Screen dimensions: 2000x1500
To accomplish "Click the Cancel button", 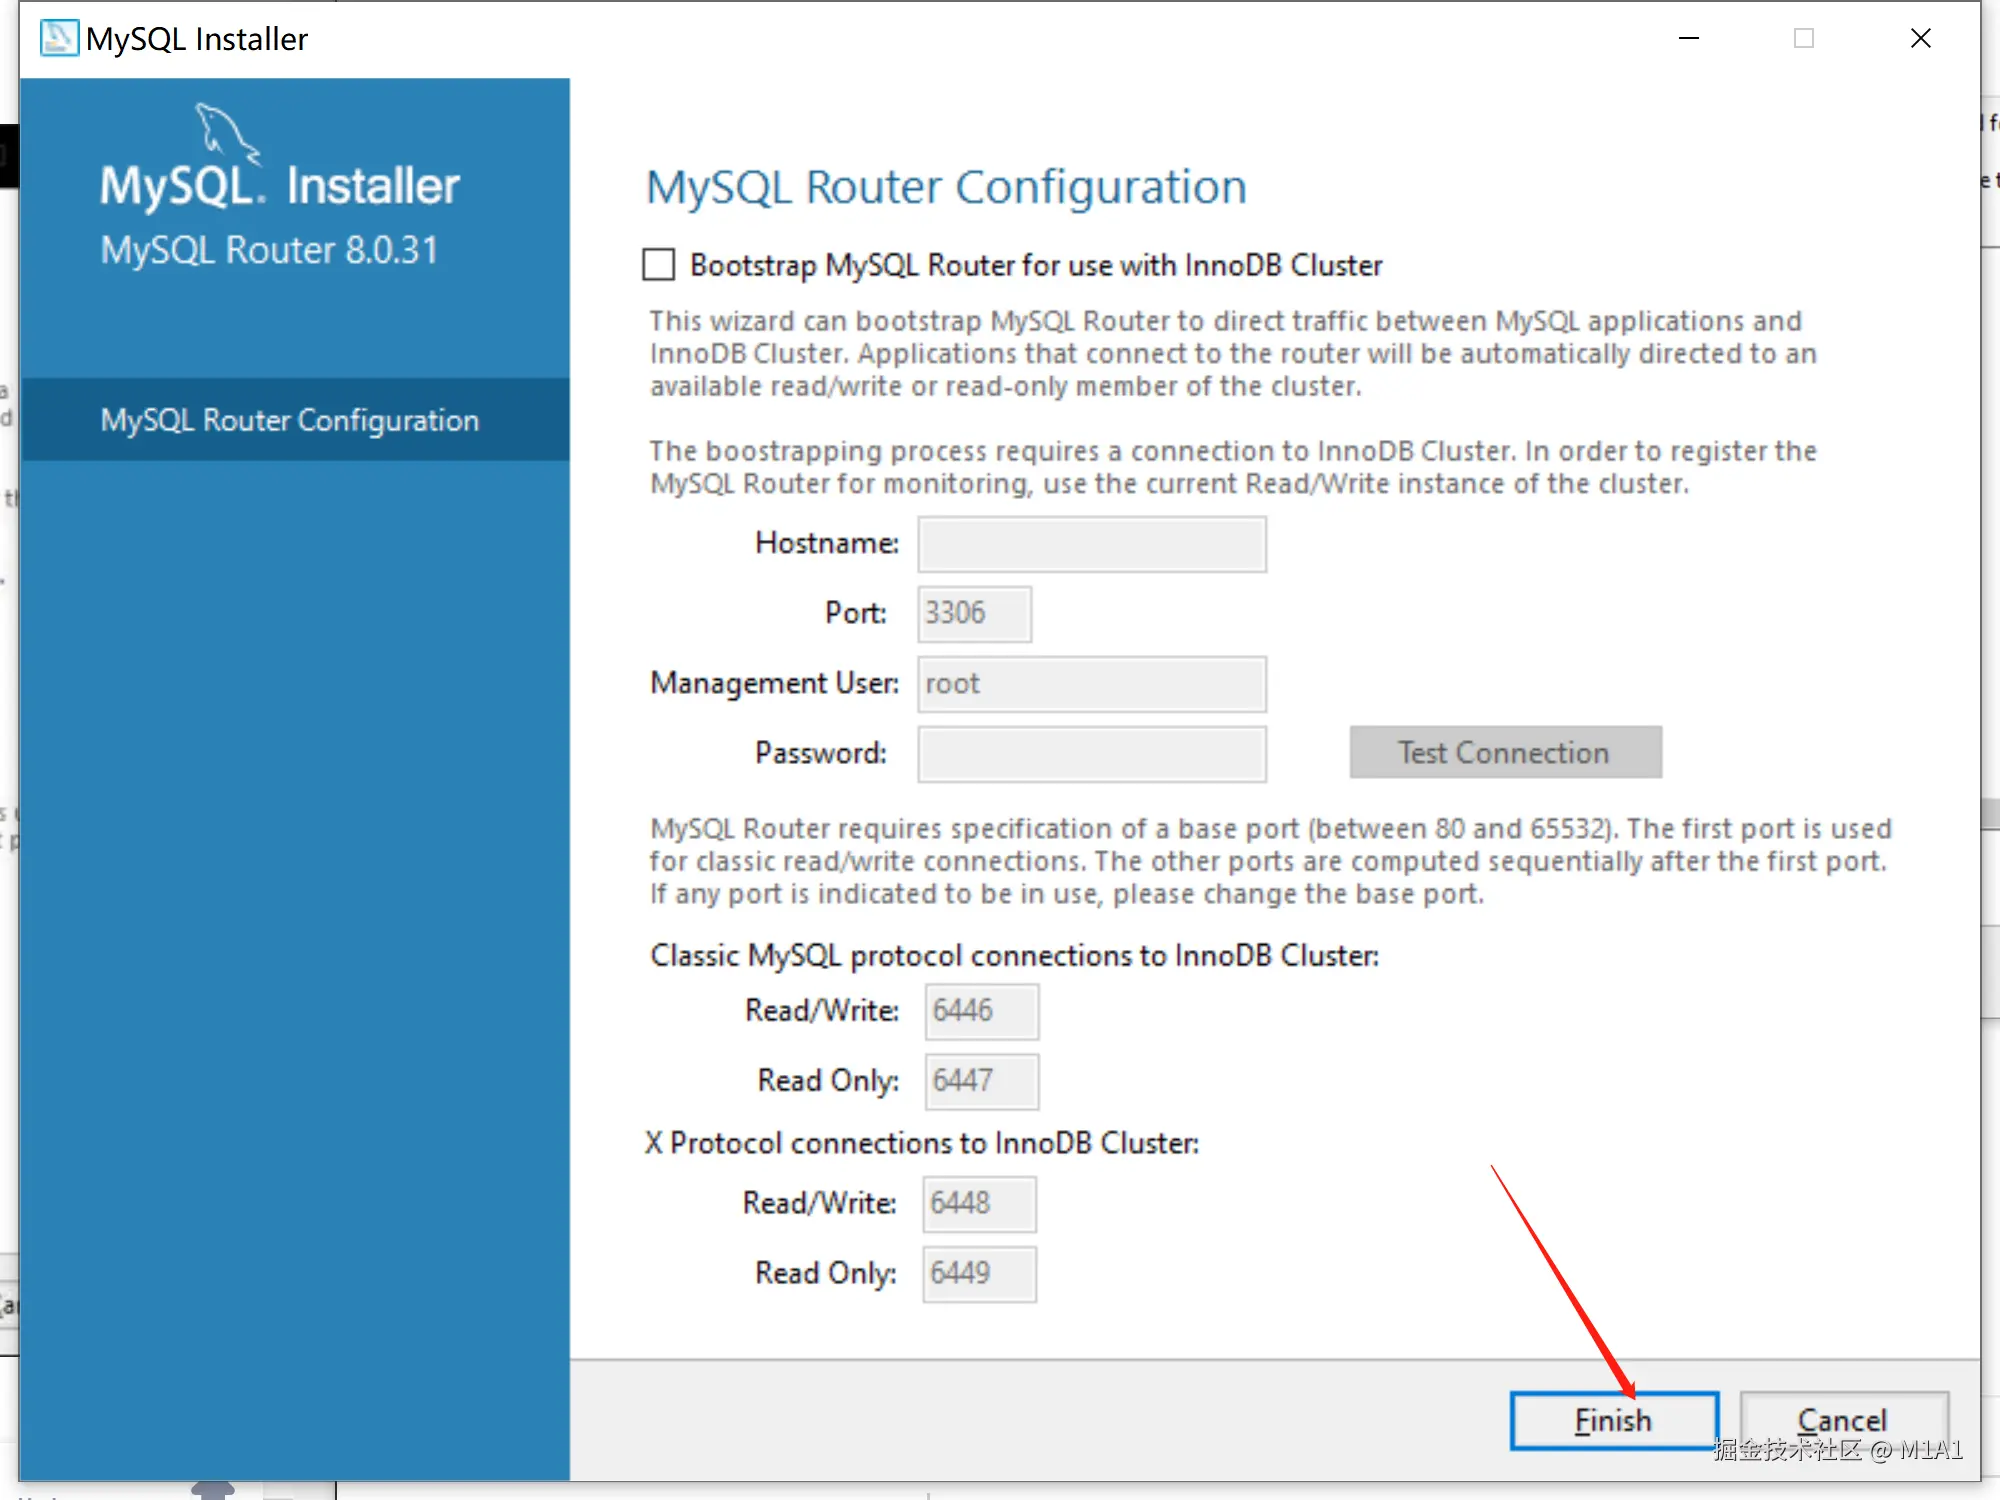I will [1843, 1420].
